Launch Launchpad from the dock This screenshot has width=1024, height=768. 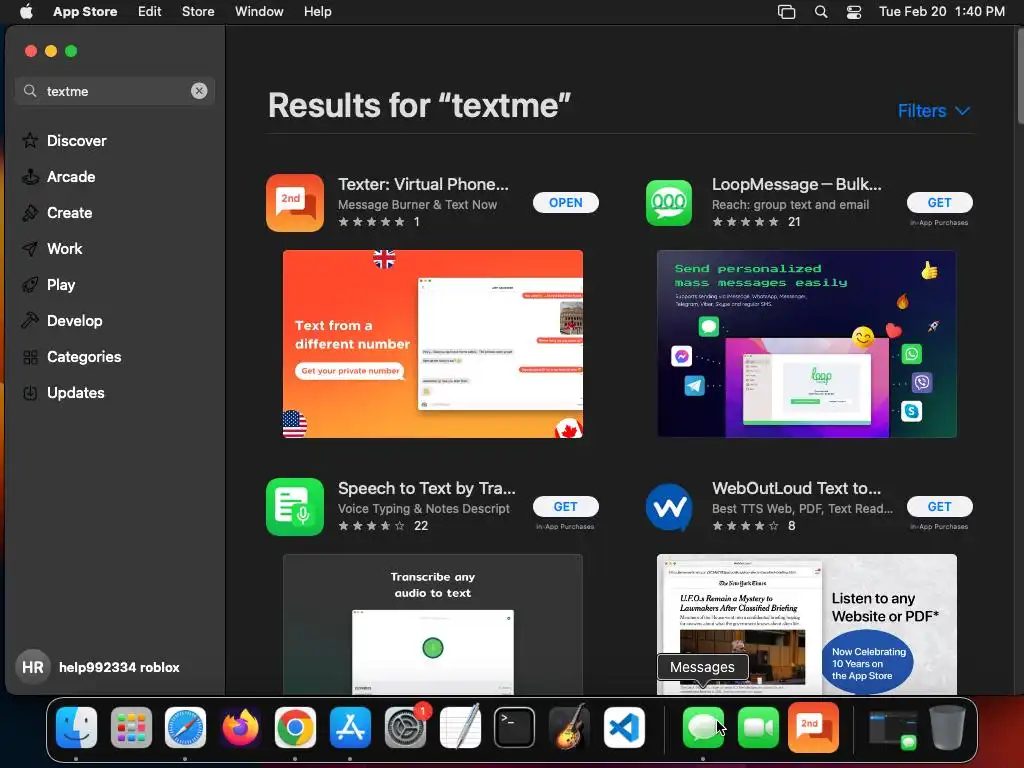point(131,728)
